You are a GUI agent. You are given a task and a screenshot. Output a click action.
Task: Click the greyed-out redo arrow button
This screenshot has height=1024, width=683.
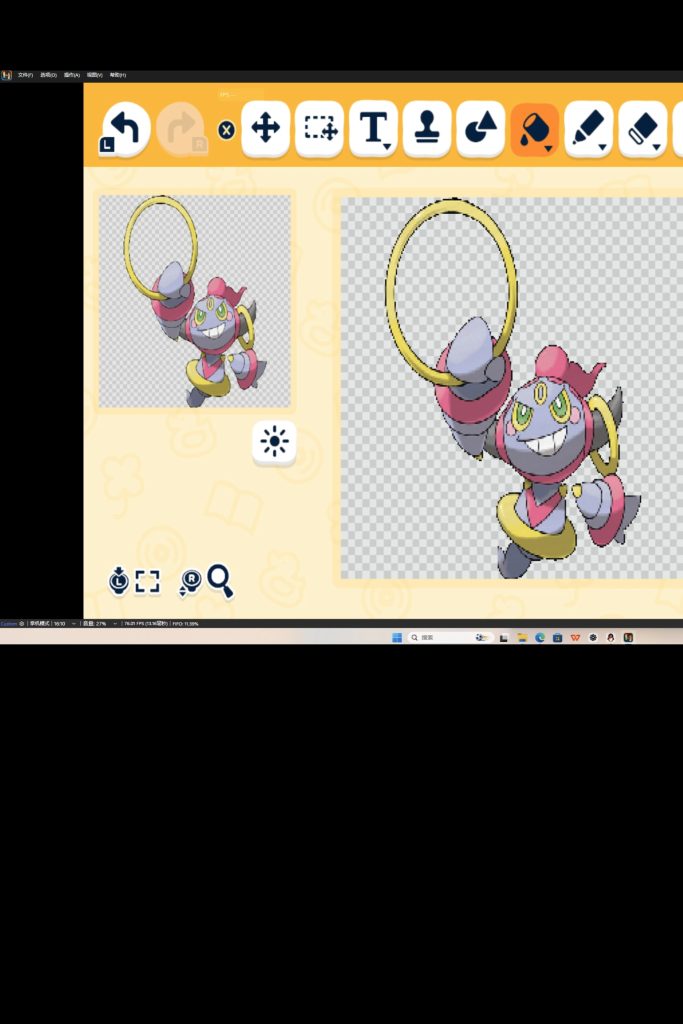pos(182,129)
